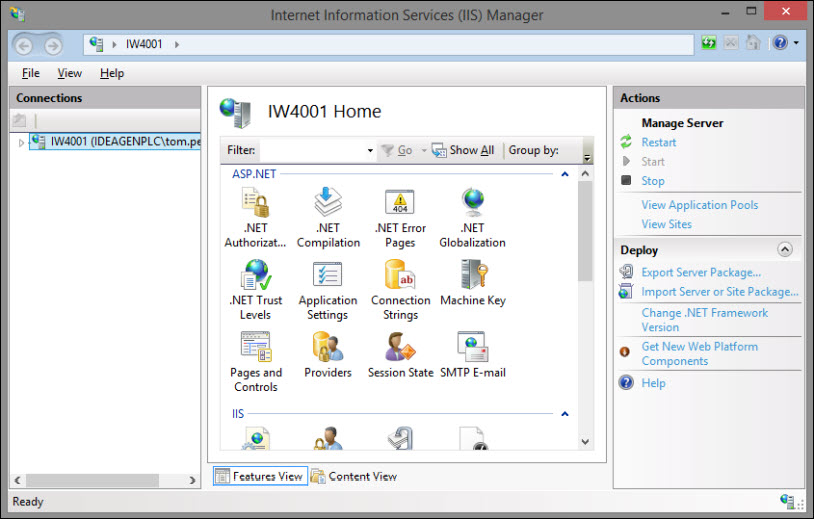Open Machine Key feature
The image size is (814, 519).
coord(472,283)
